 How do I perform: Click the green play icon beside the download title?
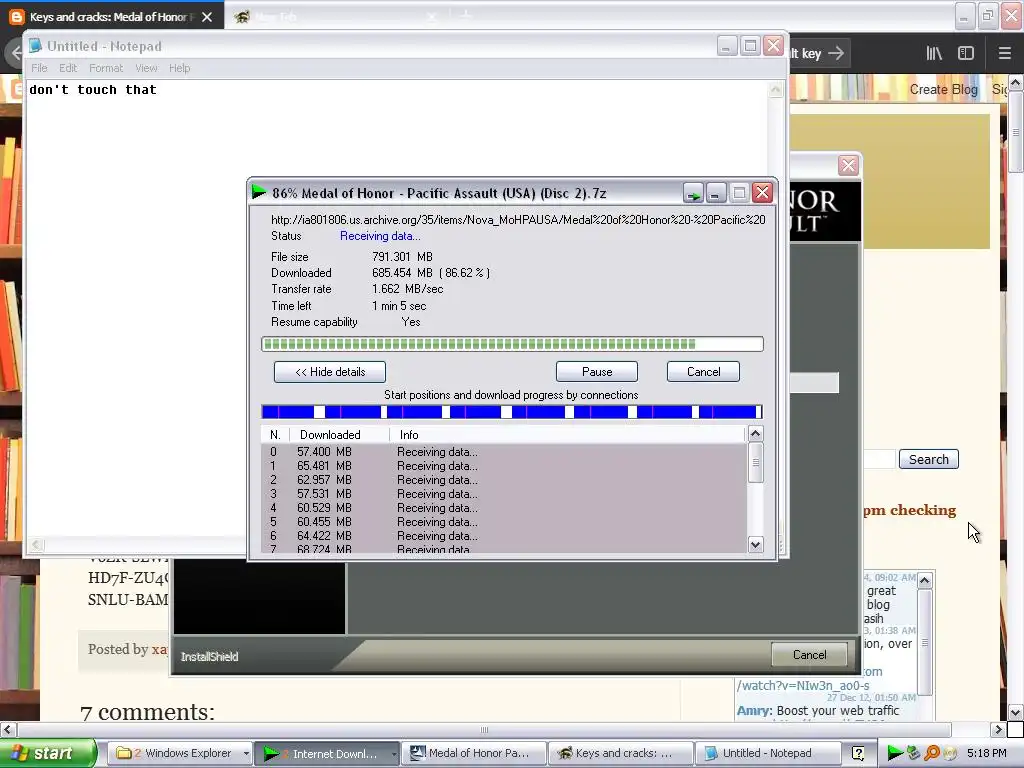click(x=259, y=191)
